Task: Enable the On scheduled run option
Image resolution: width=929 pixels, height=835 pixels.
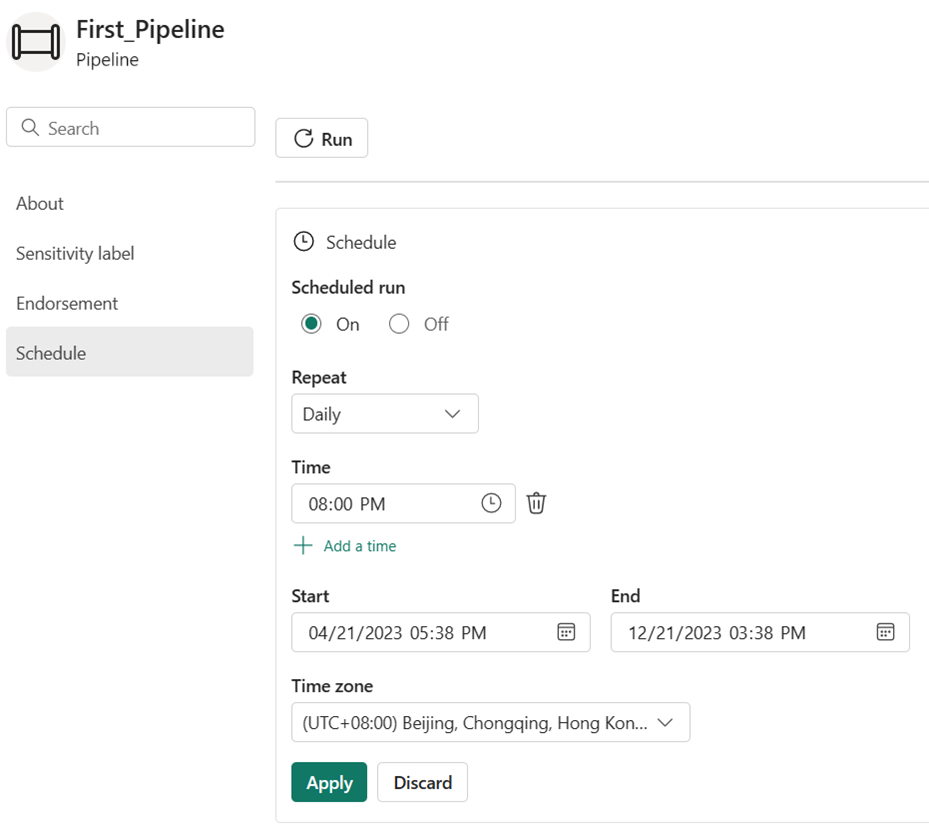Action: click(x=313, y=323)
